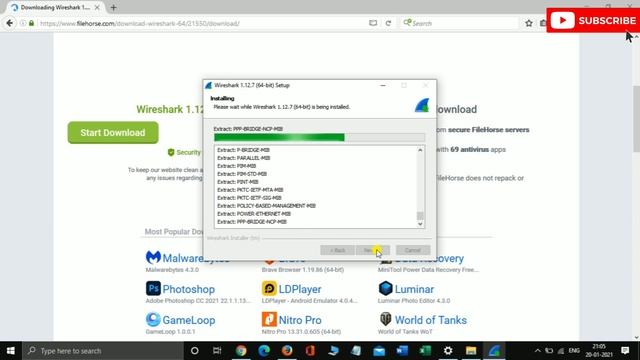Image resolution: width=640 pixels, height=360 pixels.
Task: Open Mail app on taskbar
Action: click(x=379, y=351)
